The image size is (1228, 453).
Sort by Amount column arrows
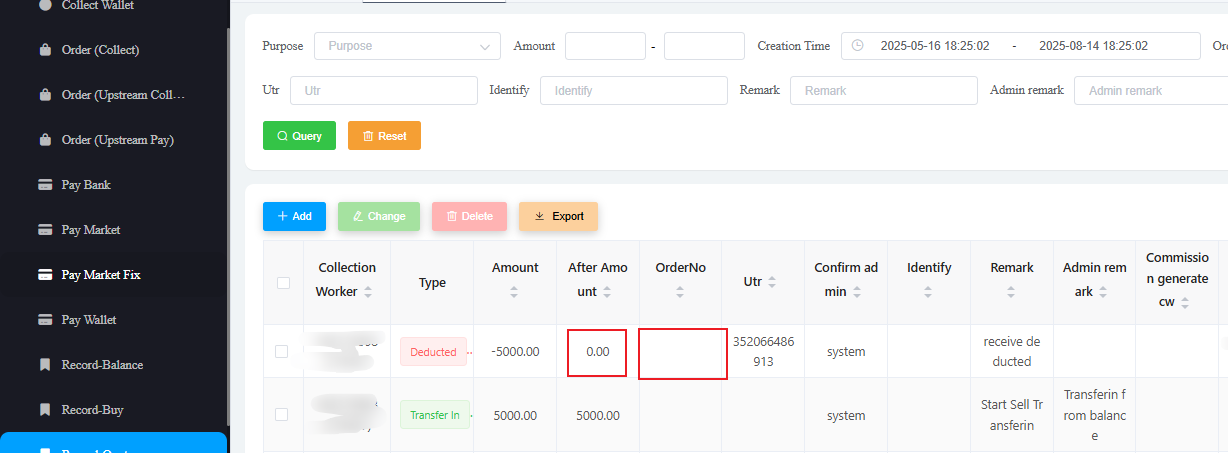(514, 292)
